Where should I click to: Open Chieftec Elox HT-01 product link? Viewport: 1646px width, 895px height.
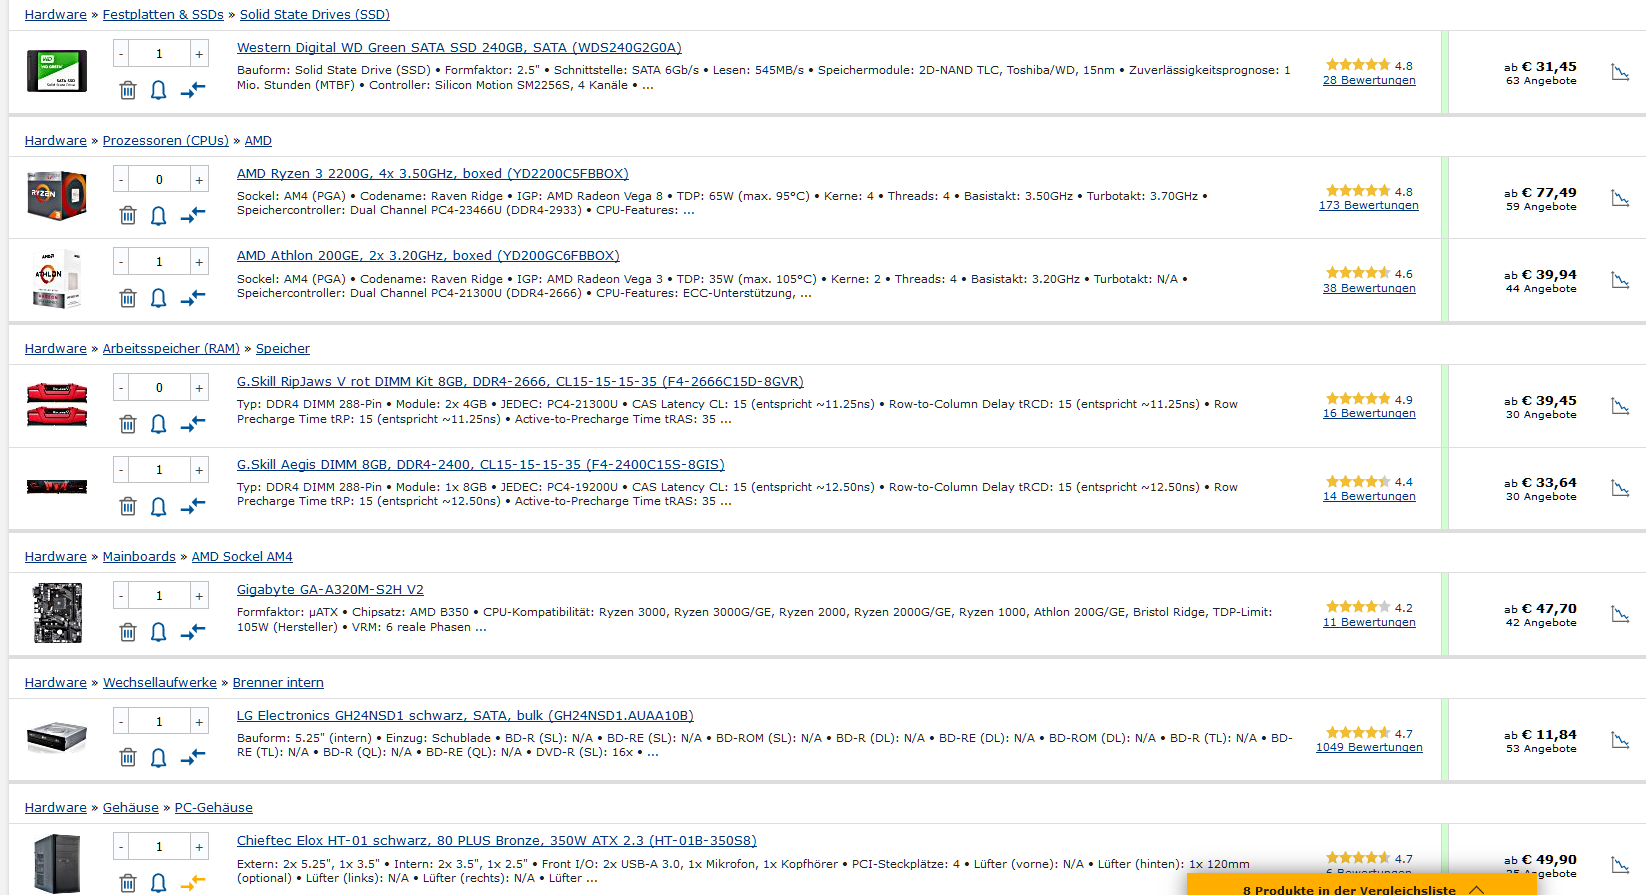497,840
